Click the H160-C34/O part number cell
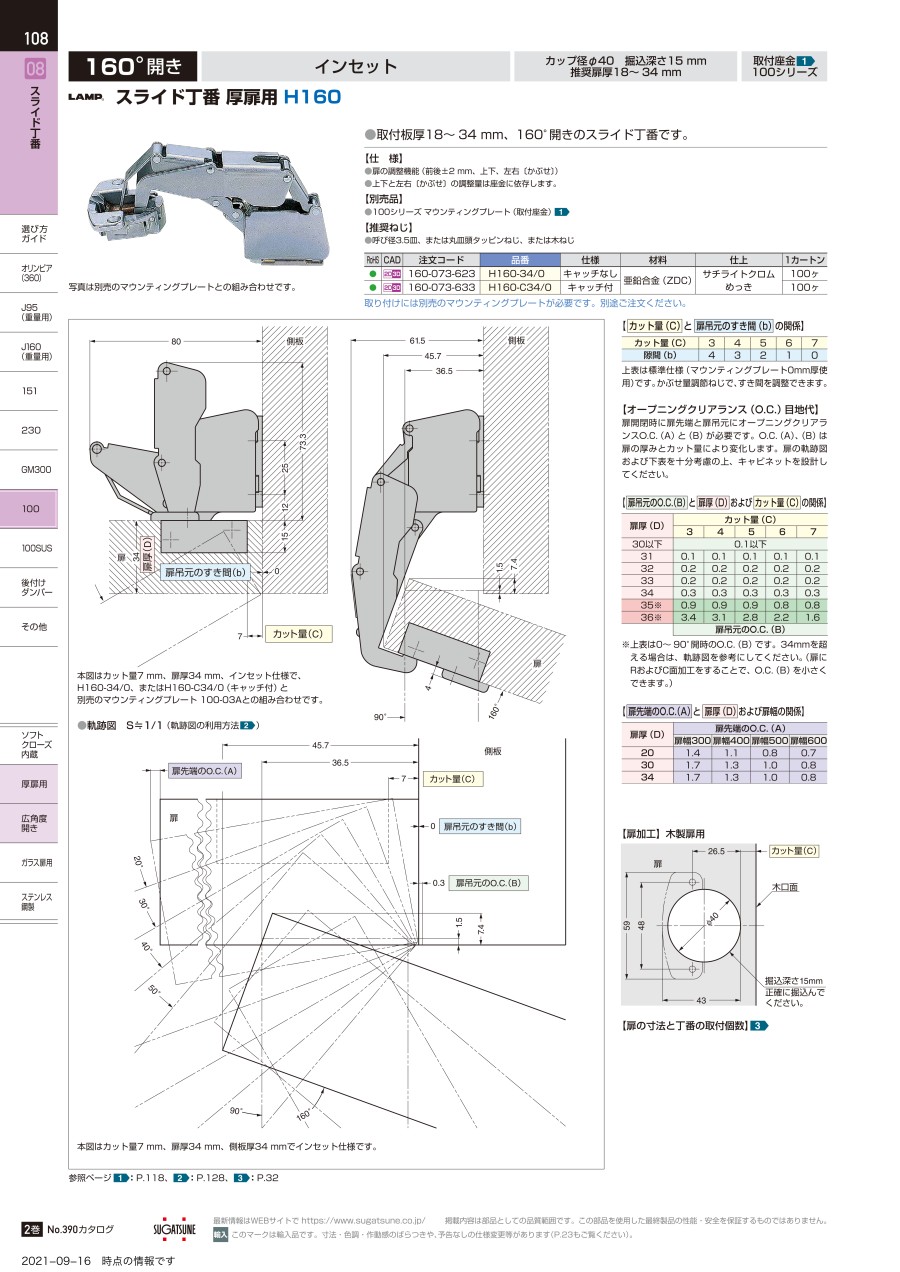The width and height of the screenshot is (900, 1272). 515,287
